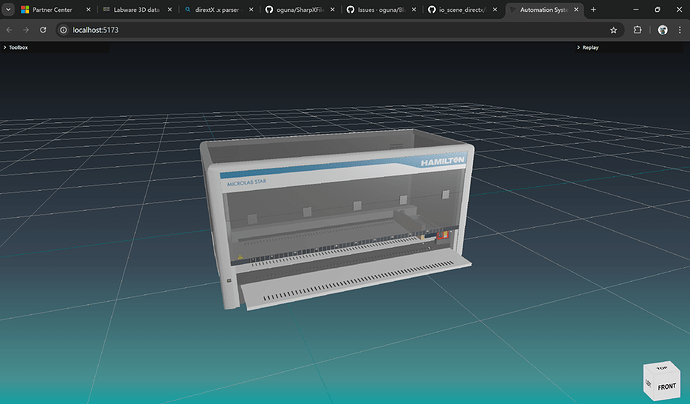Switch to the oguna/SharpXFile tab

(299, 10)
